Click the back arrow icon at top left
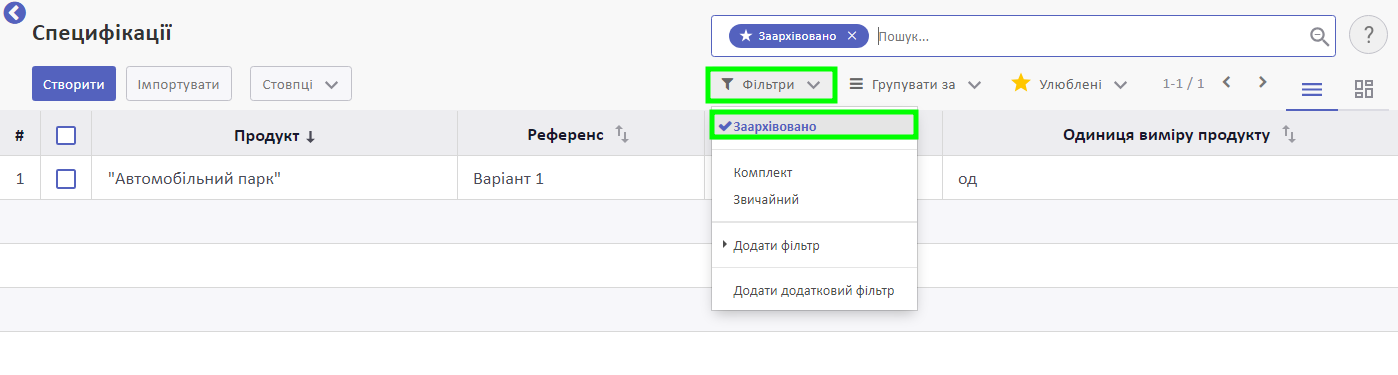Viewport: 1398px width, 375px height. pos(15,14)
